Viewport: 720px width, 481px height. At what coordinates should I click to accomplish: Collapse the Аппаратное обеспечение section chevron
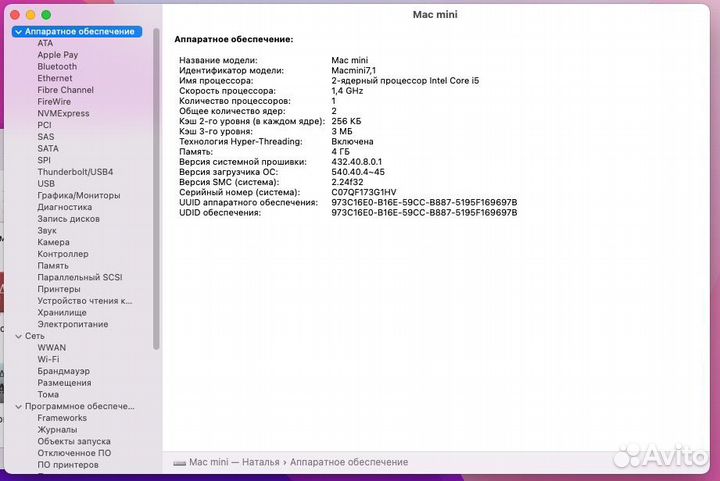[18, 32]
